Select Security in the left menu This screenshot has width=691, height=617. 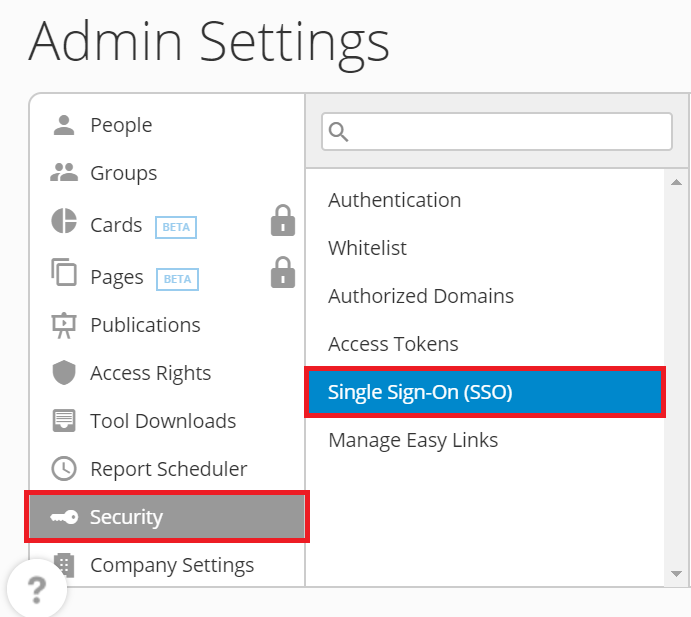click(x=167, y=517)
